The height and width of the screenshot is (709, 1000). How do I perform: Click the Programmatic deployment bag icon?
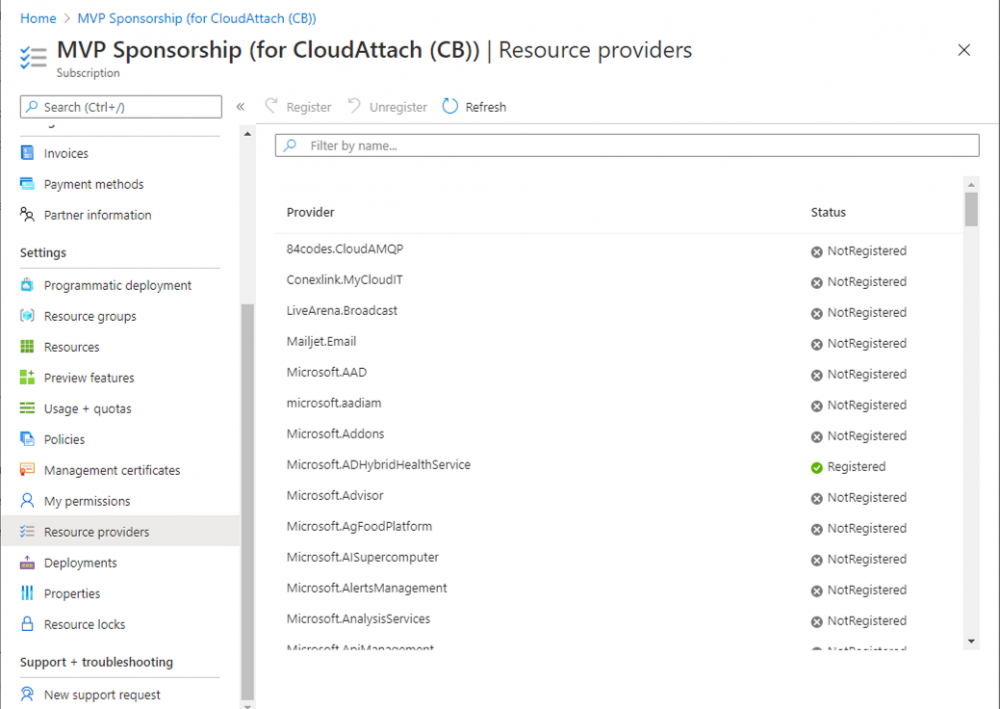point(27,284)
